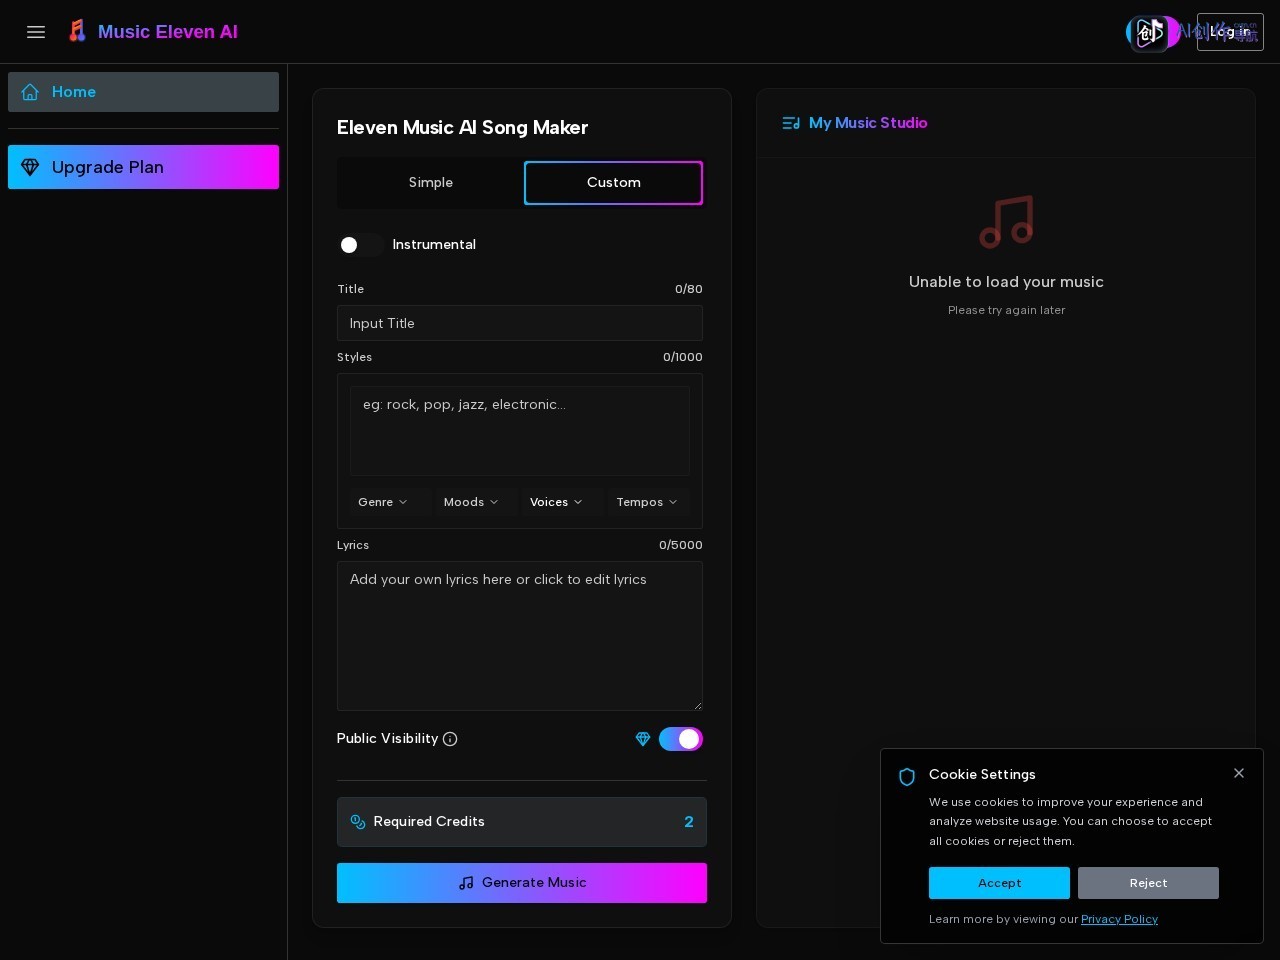Click the shield icon in Cookie Settings
The width and height of the screenshot is (1280, 960).
point(907,777)
